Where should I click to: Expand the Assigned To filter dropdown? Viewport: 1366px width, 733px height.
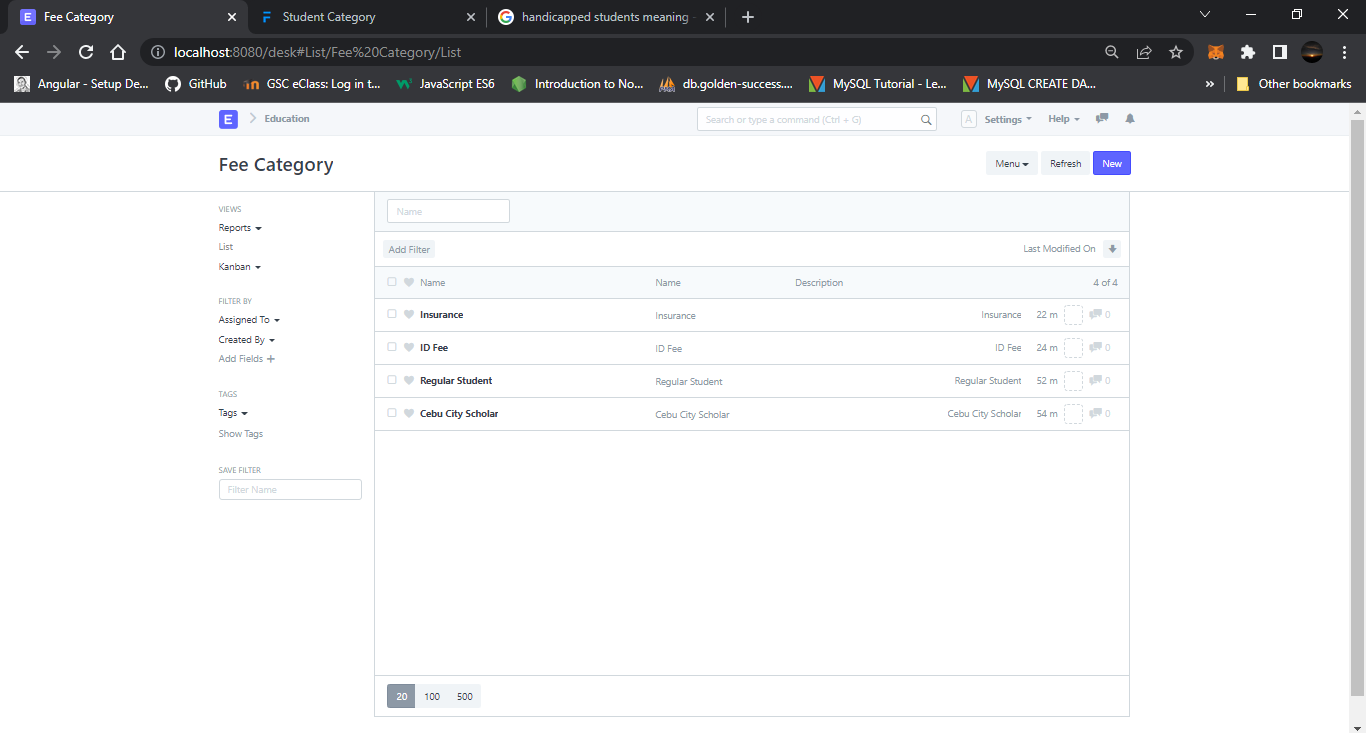click(249, 320)
